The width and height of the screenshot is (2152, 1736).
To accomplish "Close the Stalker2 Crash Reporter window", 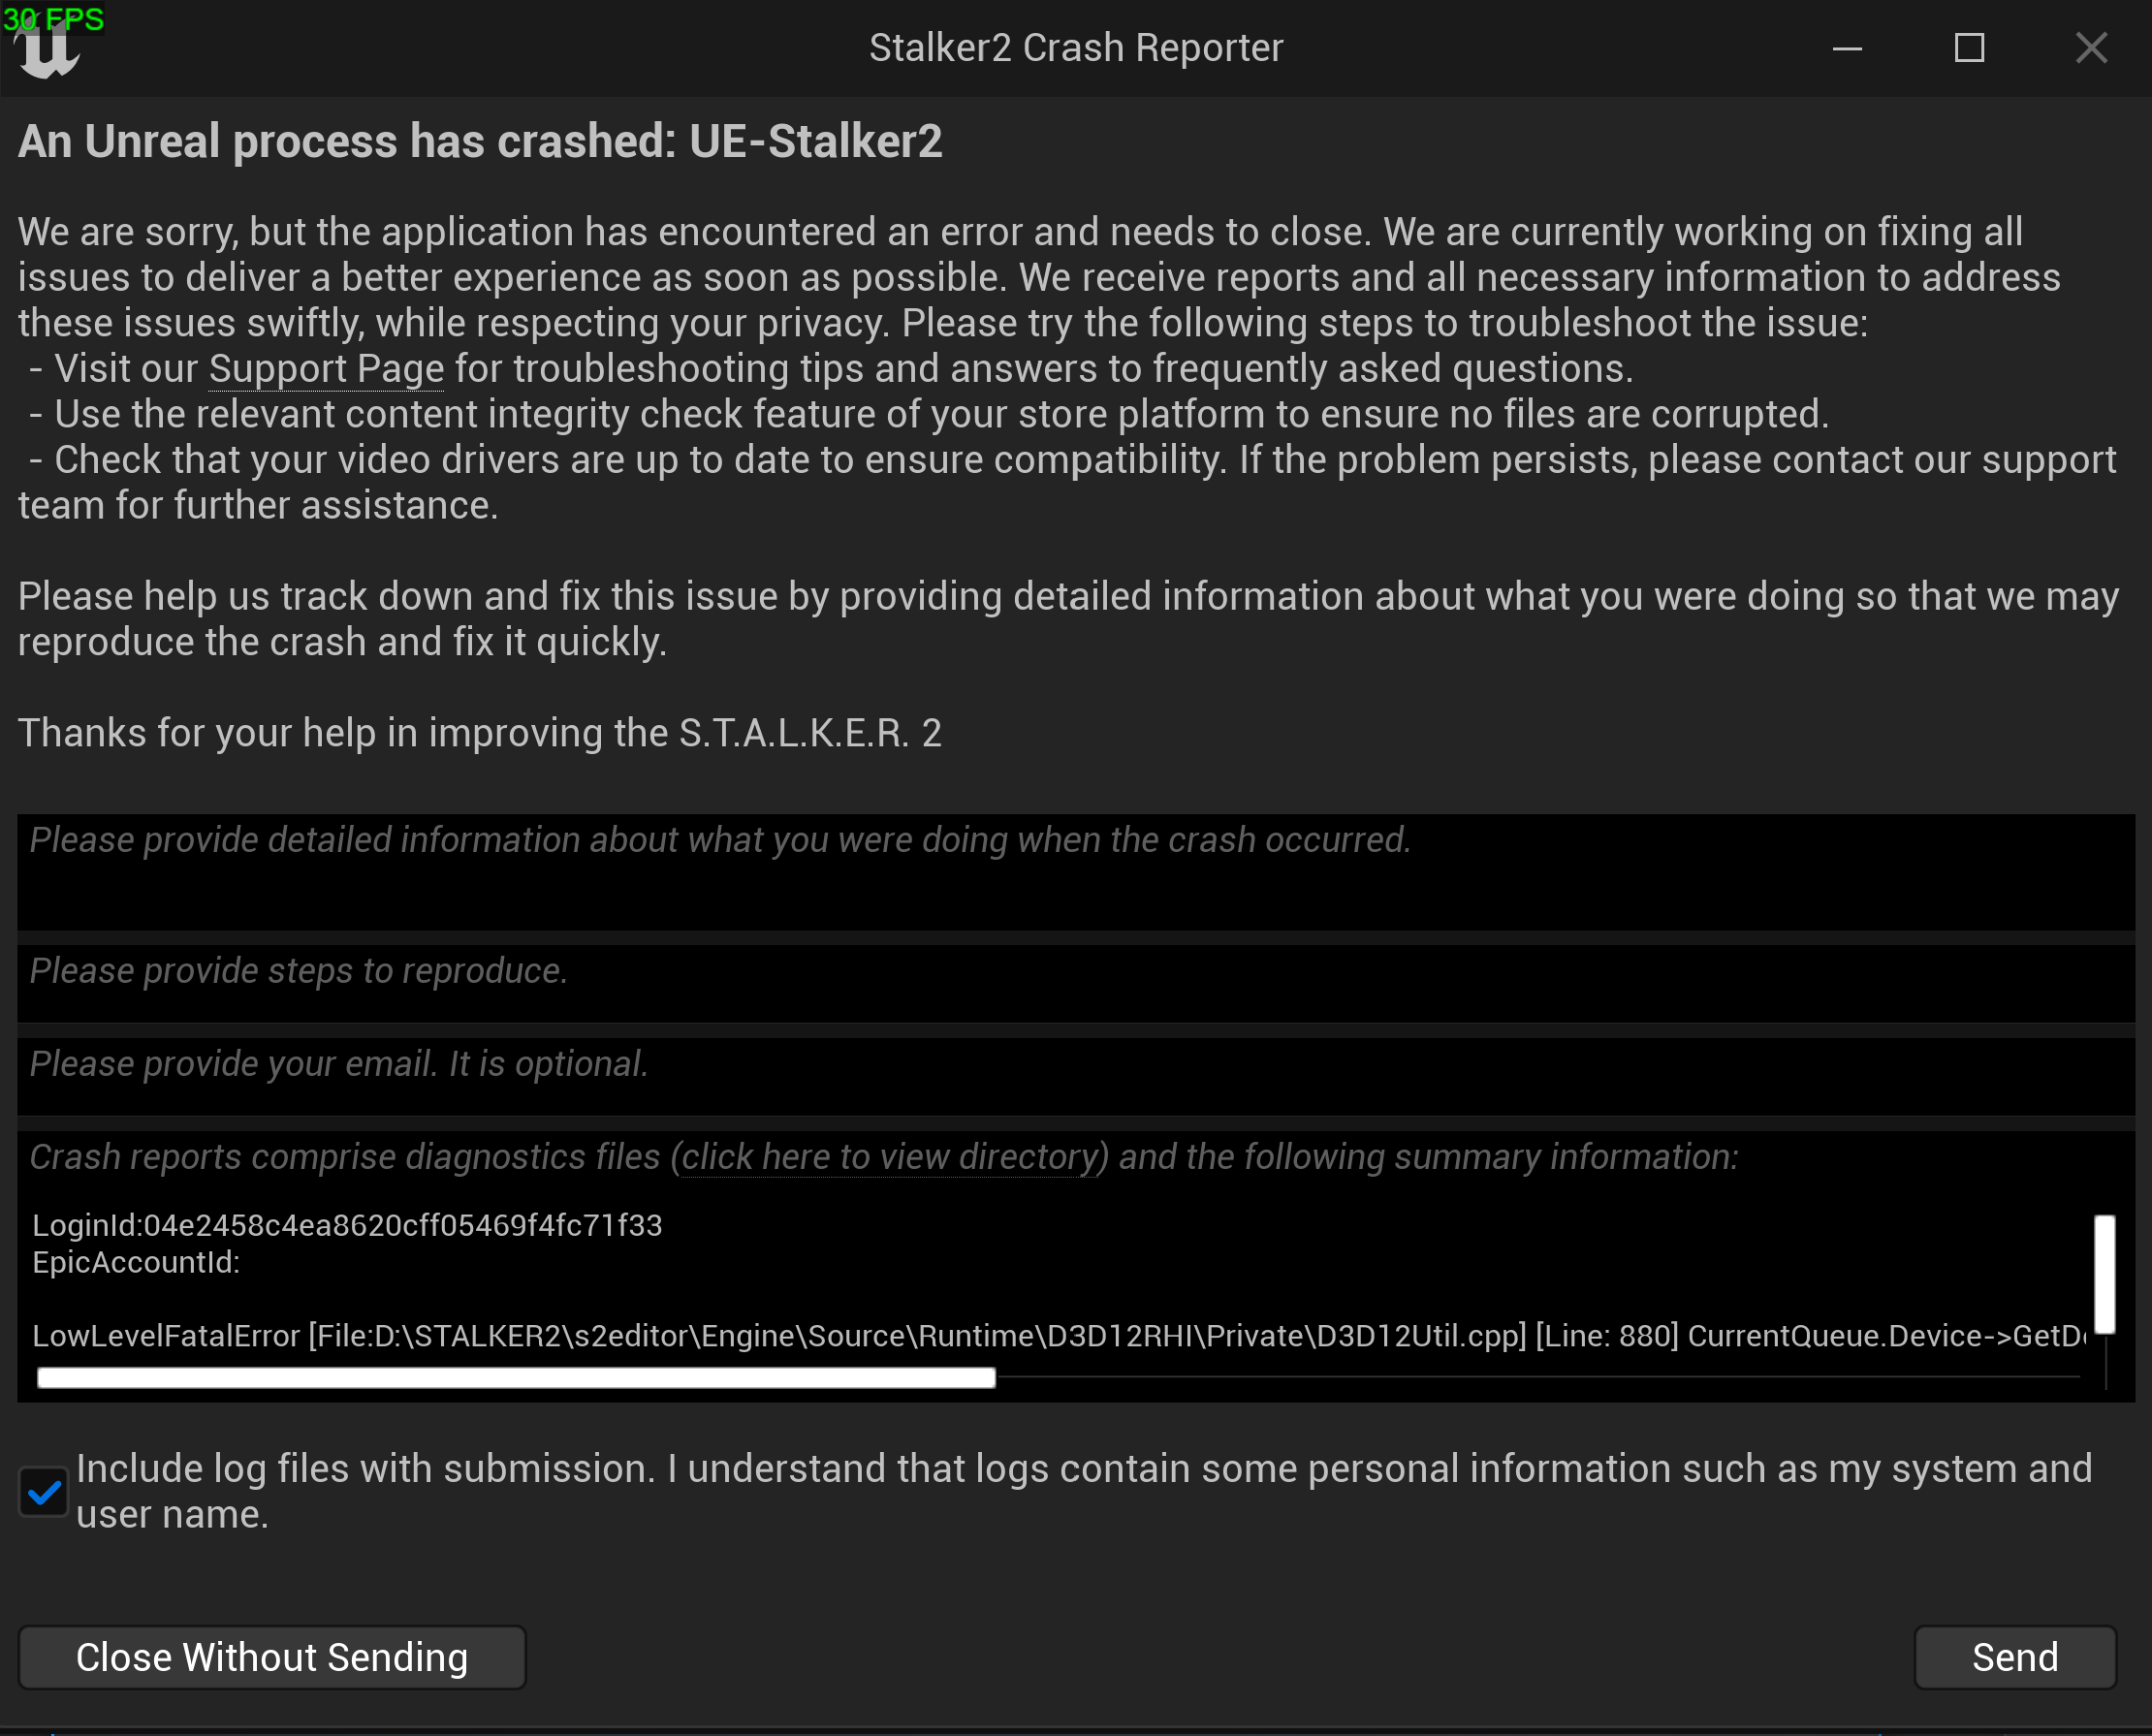I will pyautogui.click(x=2091, y=48).
